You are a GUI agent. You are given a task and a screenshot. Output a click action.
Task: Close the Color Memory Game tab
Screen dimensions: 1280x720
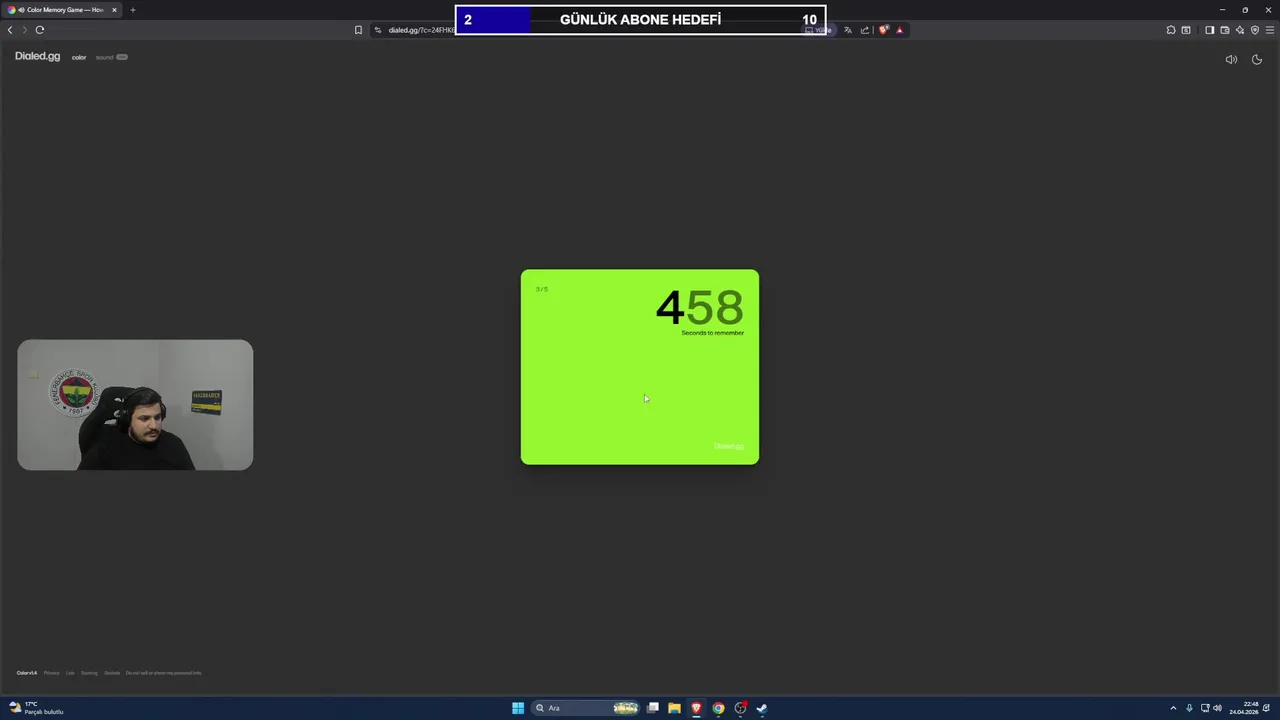(x=114, y=10)
